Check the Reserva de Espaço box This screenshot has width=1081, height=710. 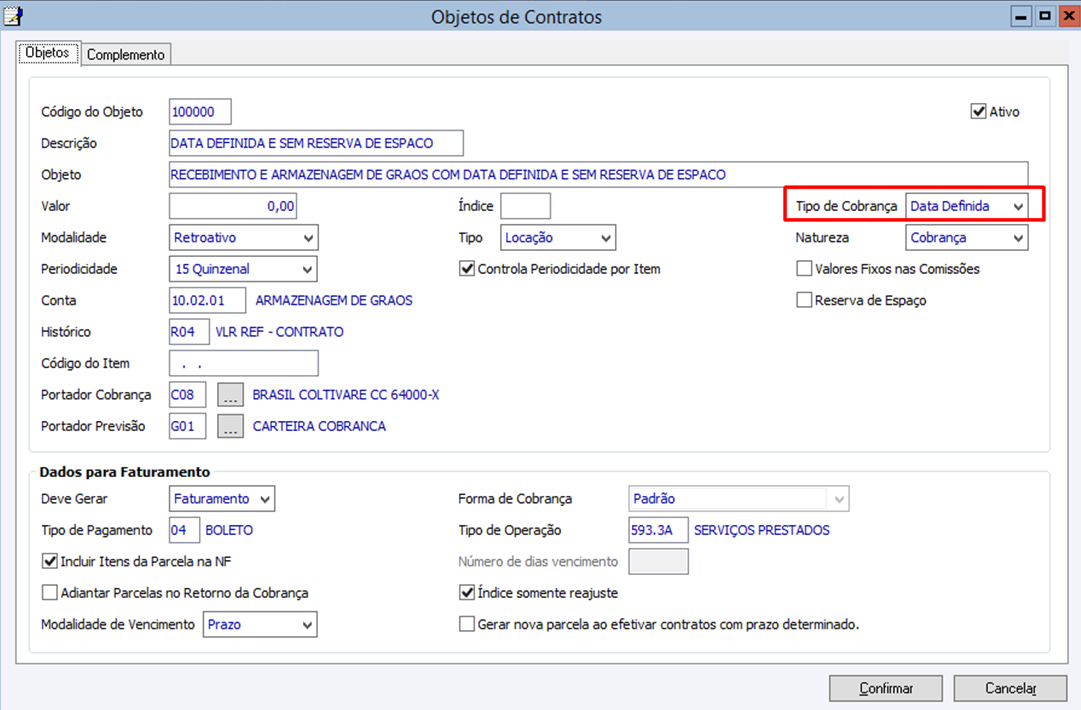point(804,300)
